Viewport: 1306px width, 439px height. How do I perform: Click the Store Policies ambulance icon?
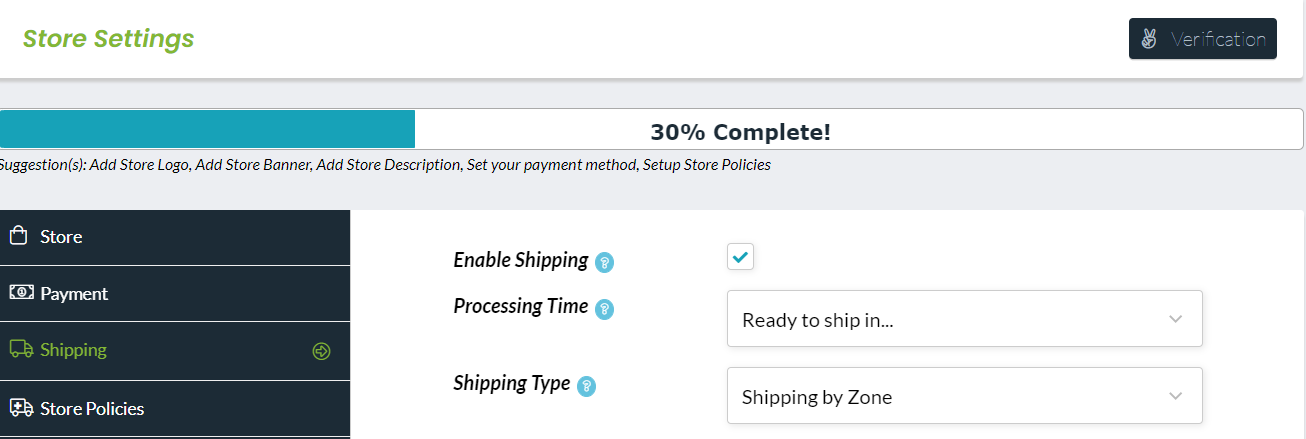pos(20,408)
